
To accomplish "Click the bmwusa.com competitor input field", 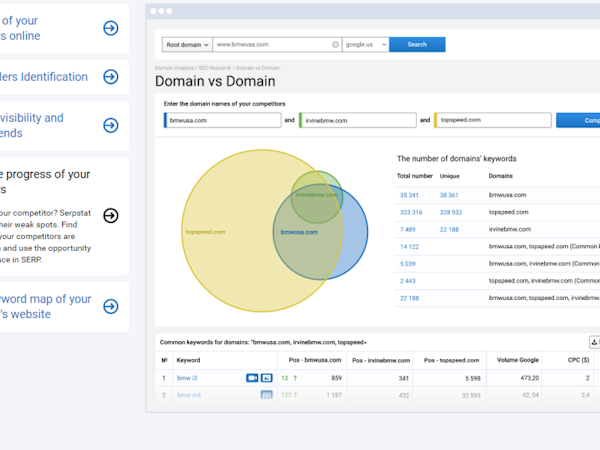I will [222, 120].
